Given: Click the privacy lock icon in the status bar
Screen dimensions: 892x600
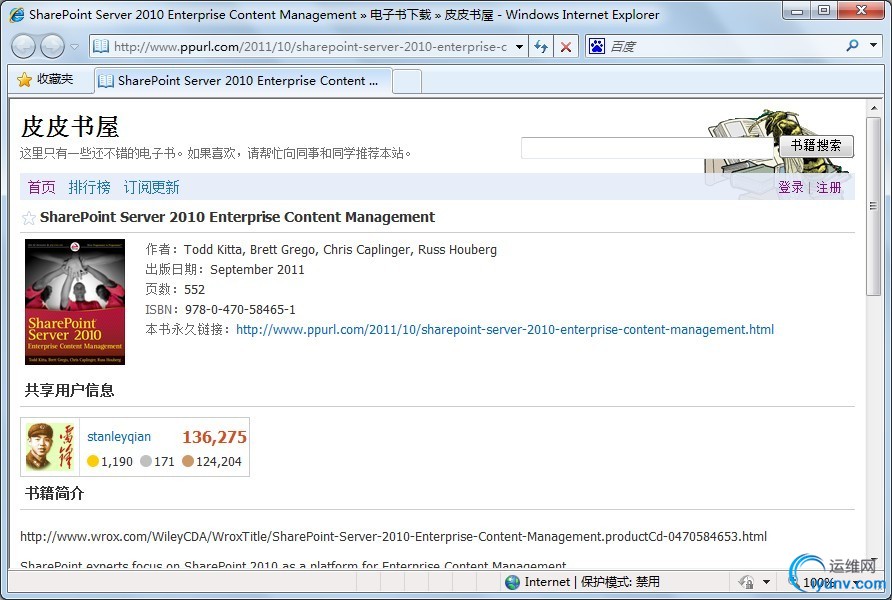Looking at the screenshot, I should click(746, 582).
